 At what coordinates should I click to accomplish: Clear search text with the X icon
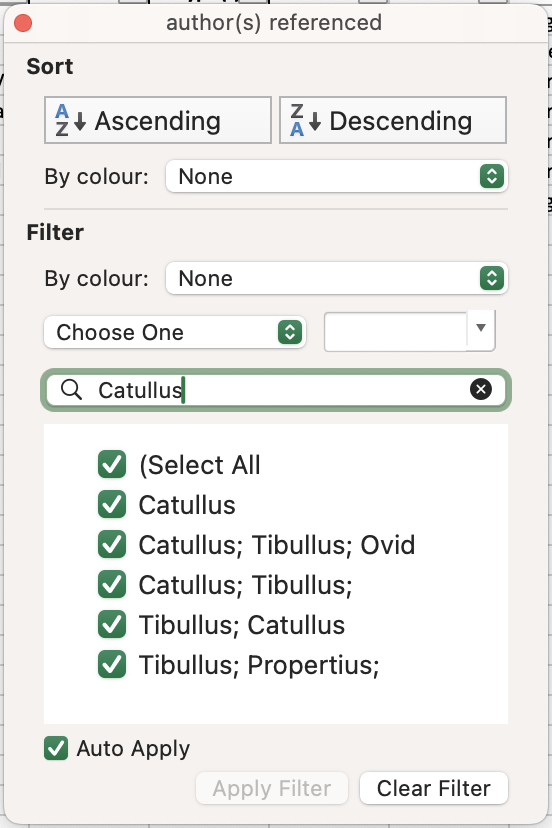tap(481, 390)
